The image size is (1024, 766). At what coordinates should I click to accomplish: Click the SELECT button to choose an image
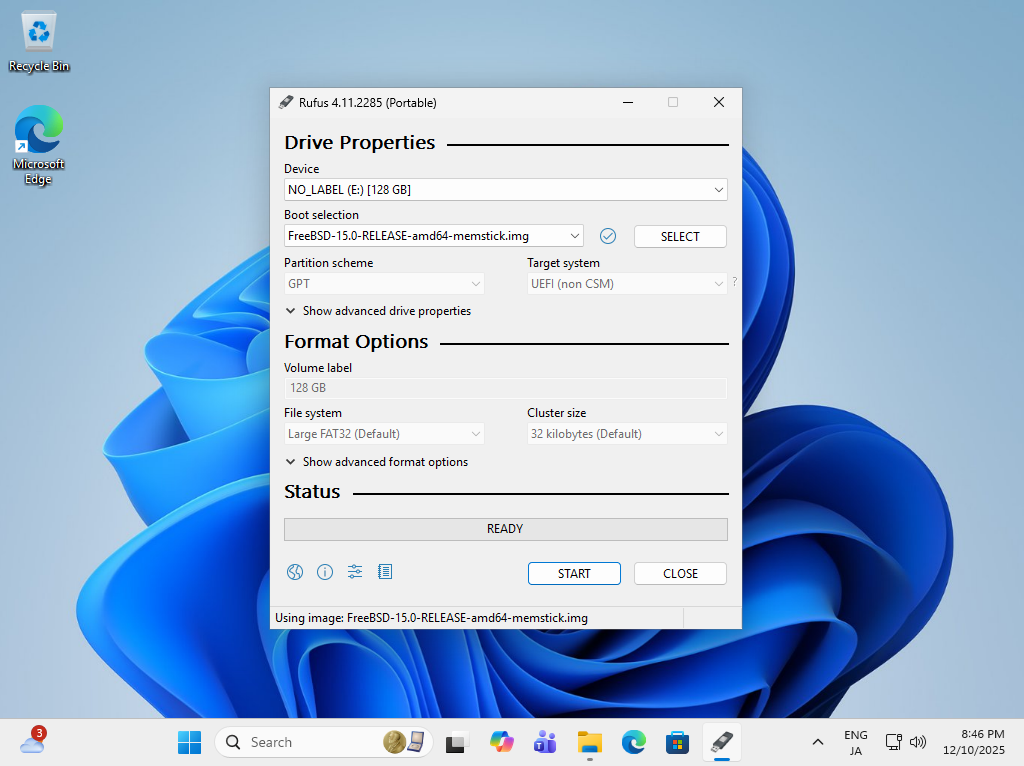pyautogui.click(x=680, y=236)
